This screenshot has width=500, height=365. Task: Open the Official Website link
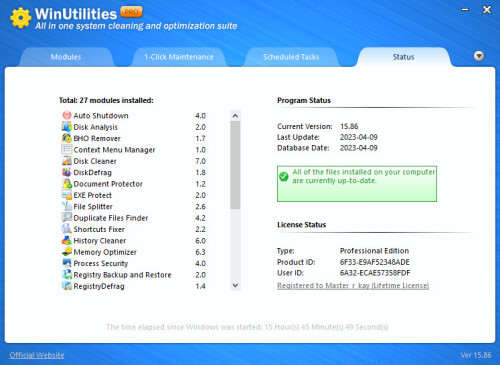(x=37, y=355)
